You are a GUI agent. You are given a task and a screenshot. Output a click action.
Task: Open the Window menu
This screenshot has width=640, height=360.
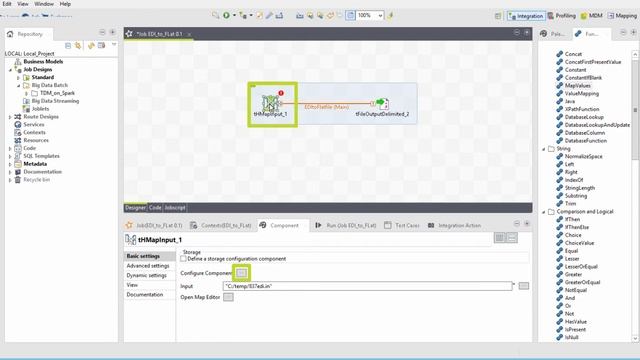(x=44, y=4)
